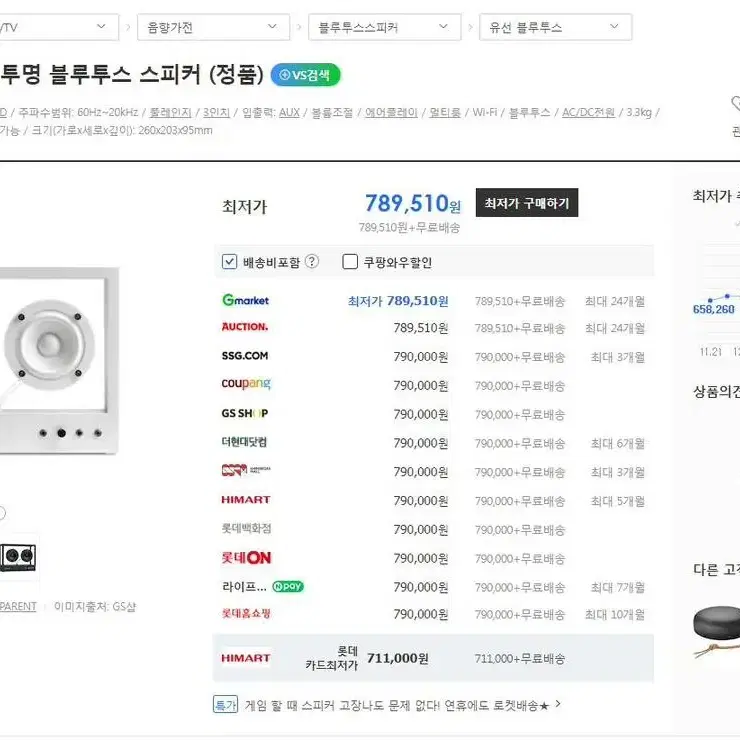The height and width of the screenshot is (740, 740).
Task: Open the 배송비포함 help question icon
Action: [x=311, y=261]
